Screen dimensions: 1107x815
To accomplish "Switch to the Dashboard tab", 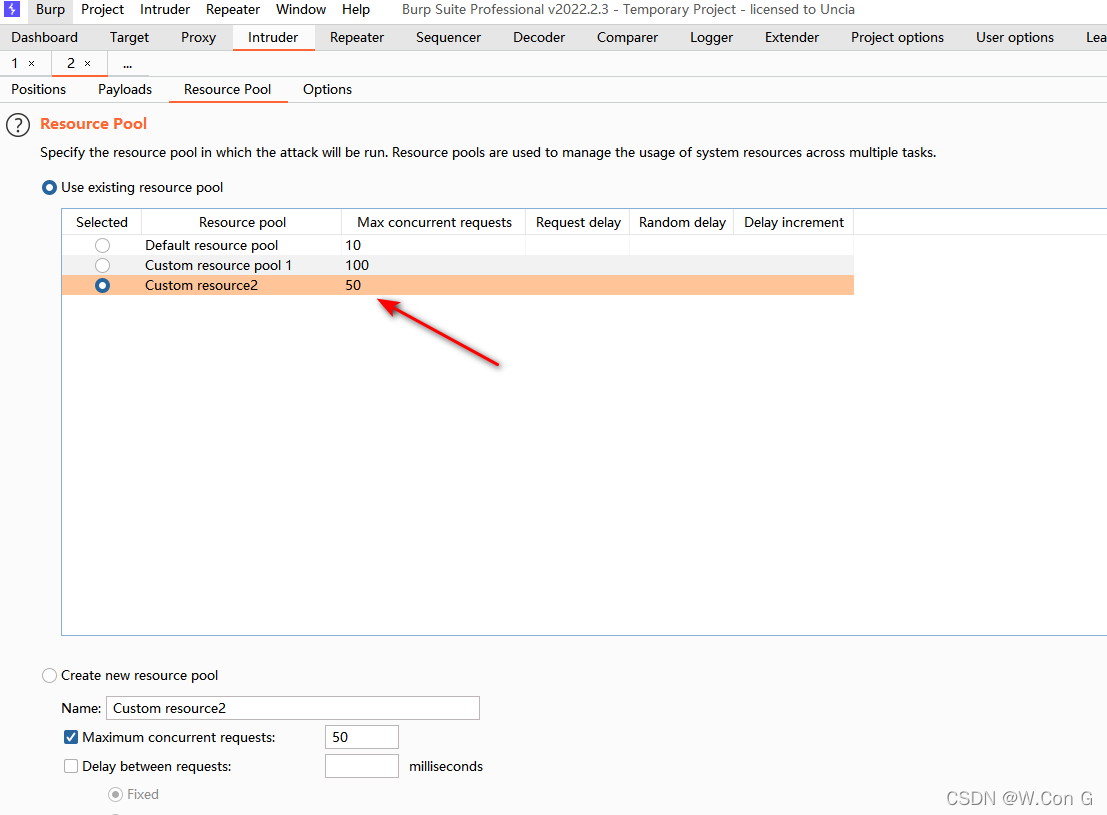I will pos(44,37).
